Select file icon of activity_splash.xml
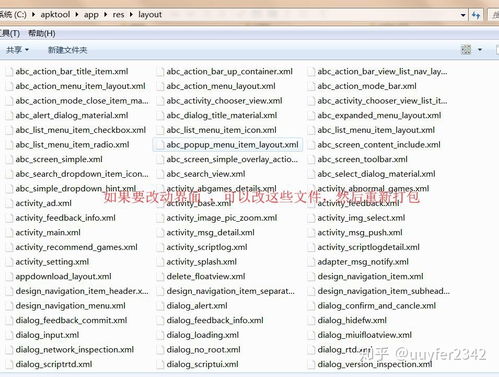This screenshot has width=499, height=377. click(x=160, y=262)
